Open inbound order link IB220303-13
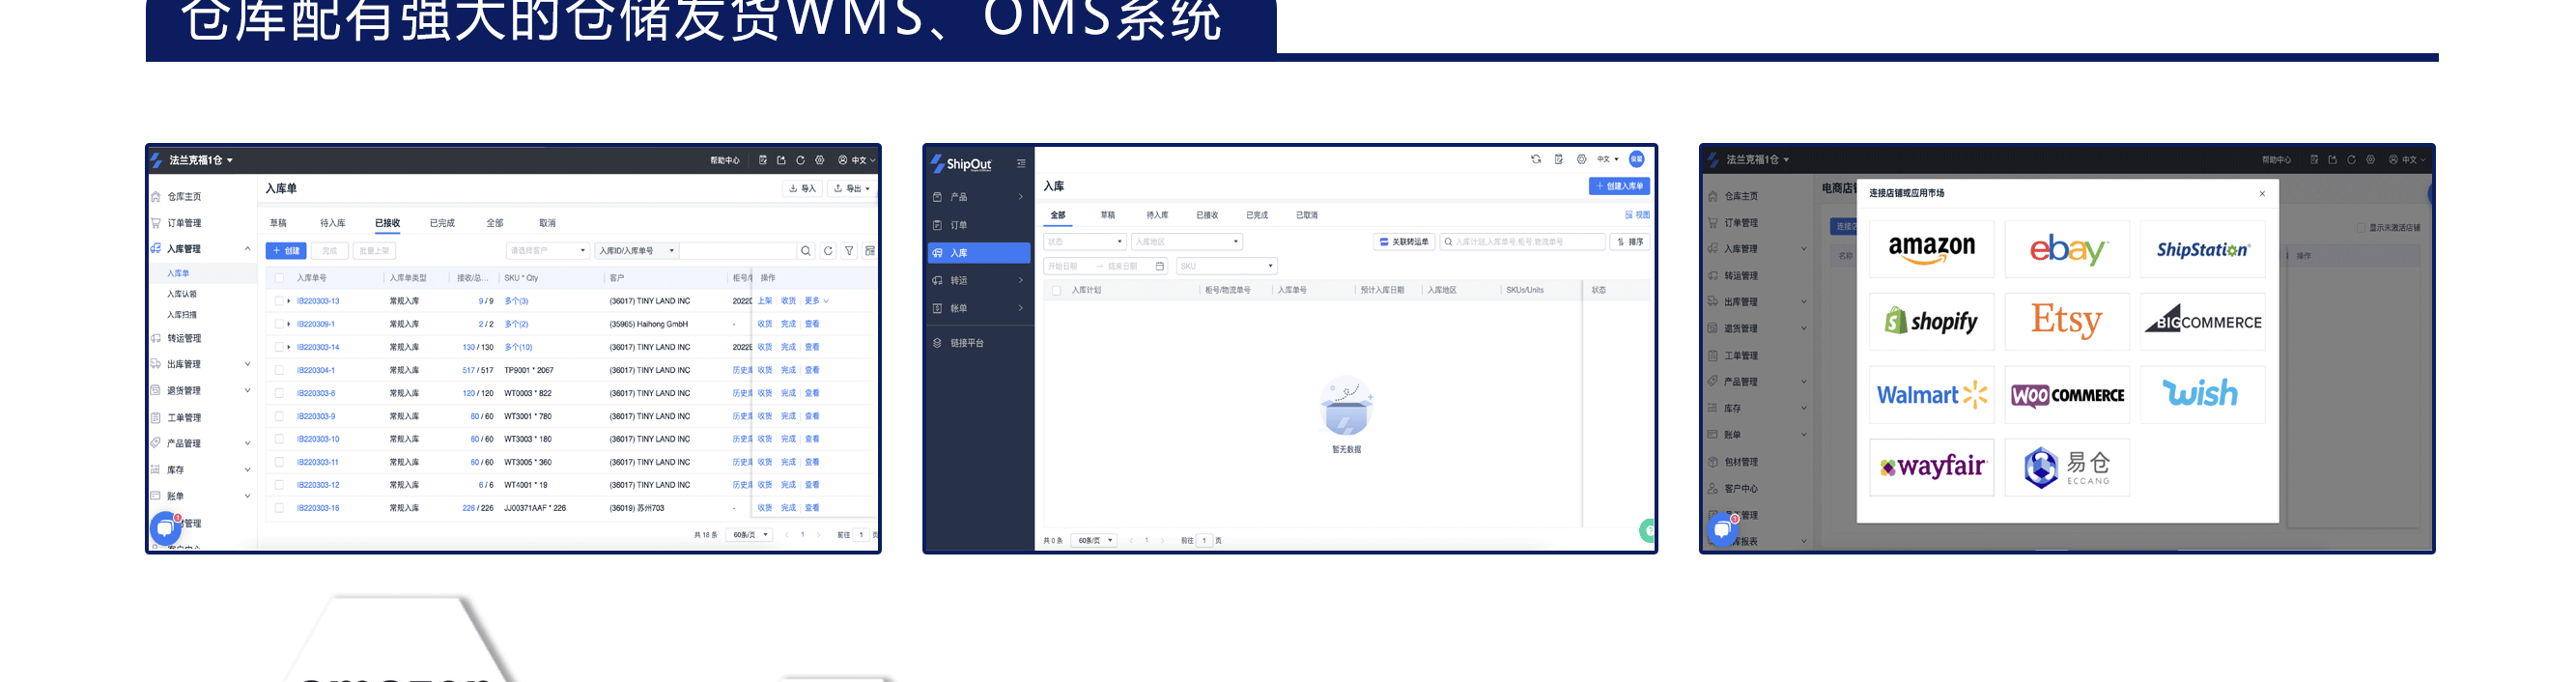 [x=318, y=301]
